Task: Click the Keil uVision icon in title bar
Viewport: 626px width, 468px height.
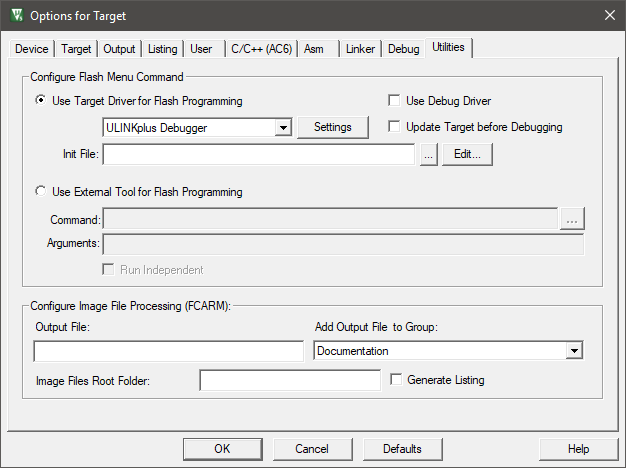Action: coord(15,16)
